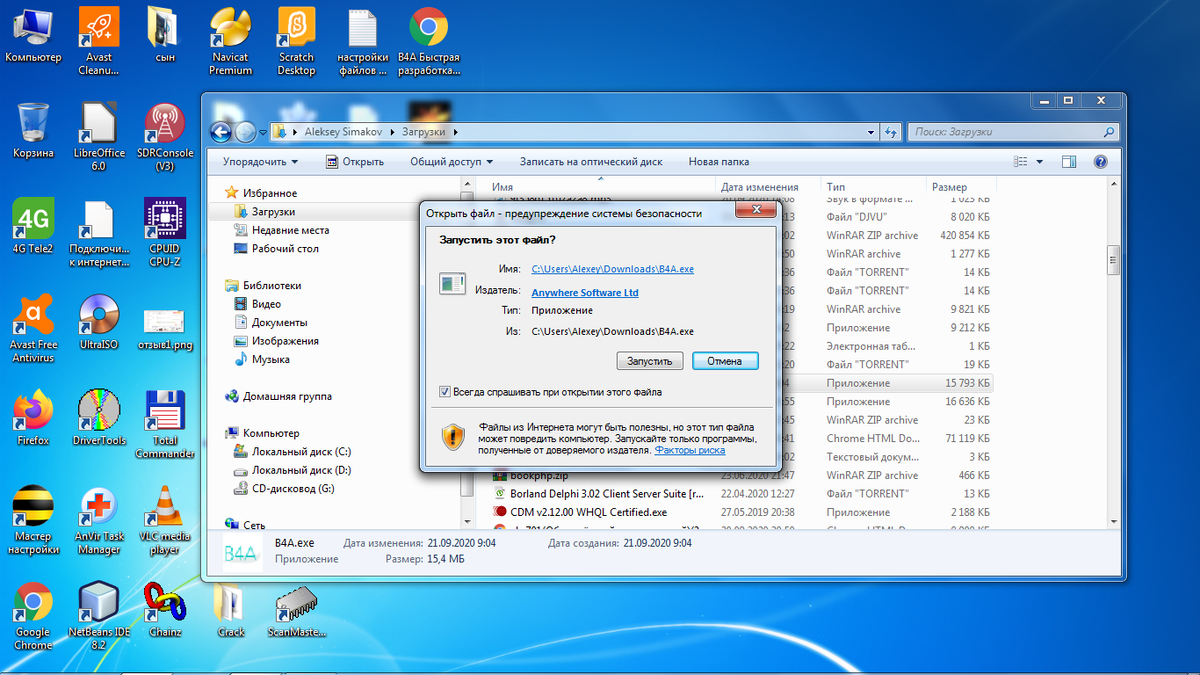
Task: Click the Explorer back navigation arrow
Action: (221, 131)
